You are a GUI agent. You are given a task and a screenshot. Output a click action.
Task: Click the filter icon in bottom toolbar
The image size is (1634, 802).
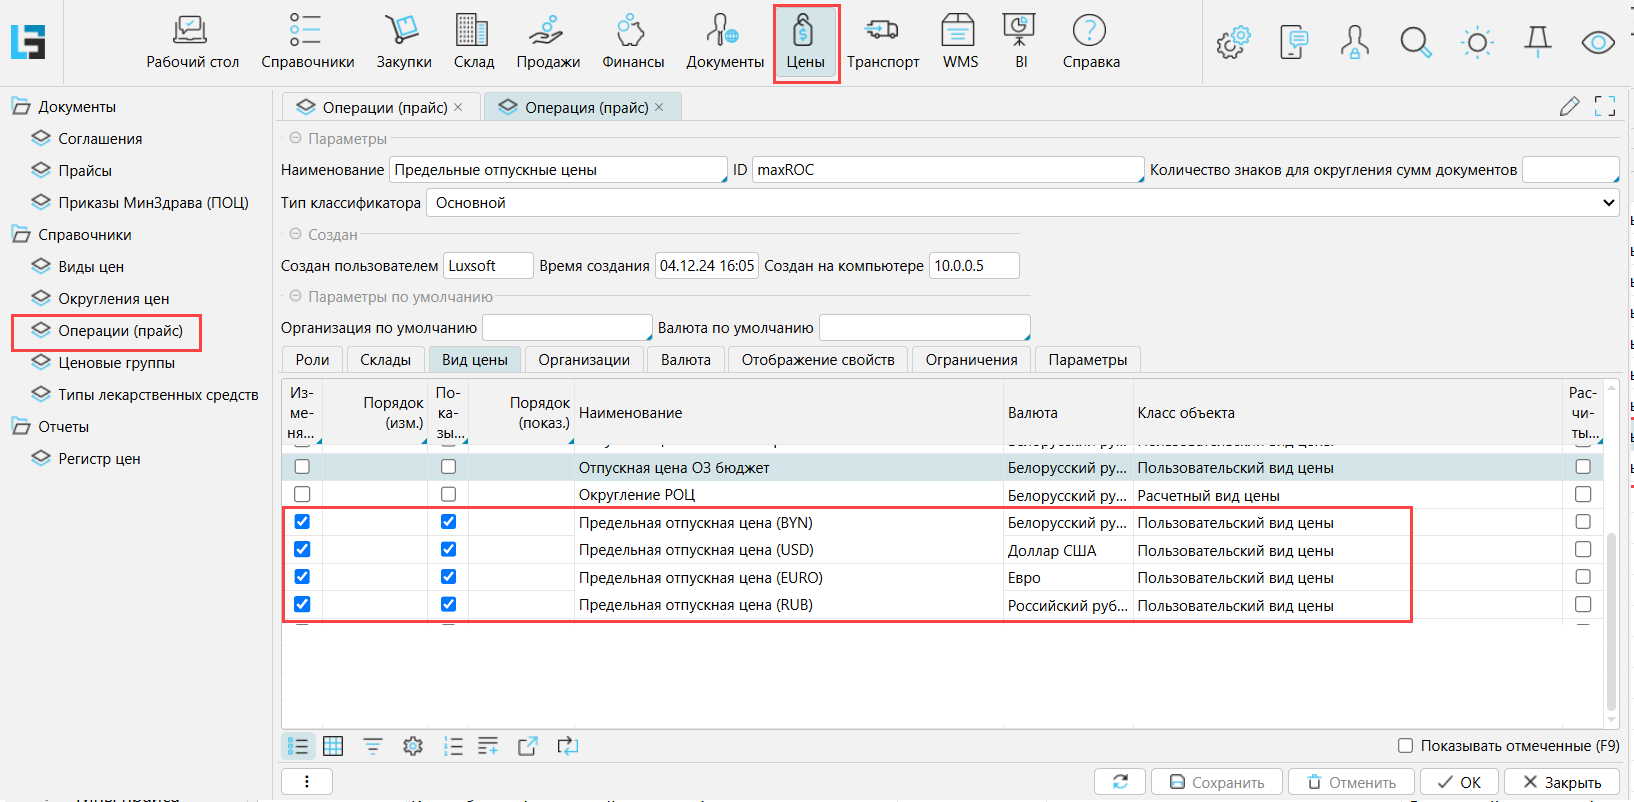pos(373,746)
